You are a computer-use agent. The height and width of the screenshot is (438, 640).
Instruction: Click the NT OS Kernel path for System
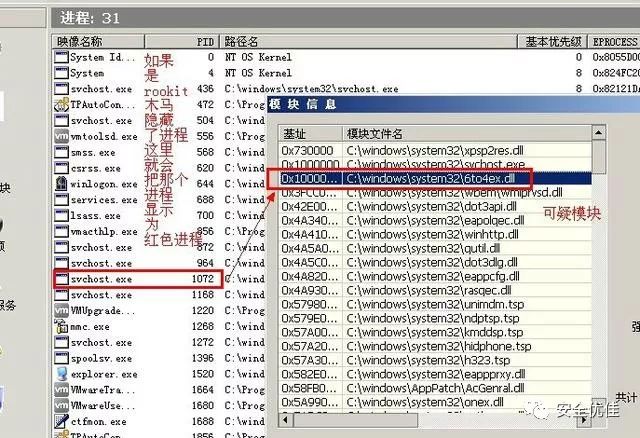click(x=258, y=73)
